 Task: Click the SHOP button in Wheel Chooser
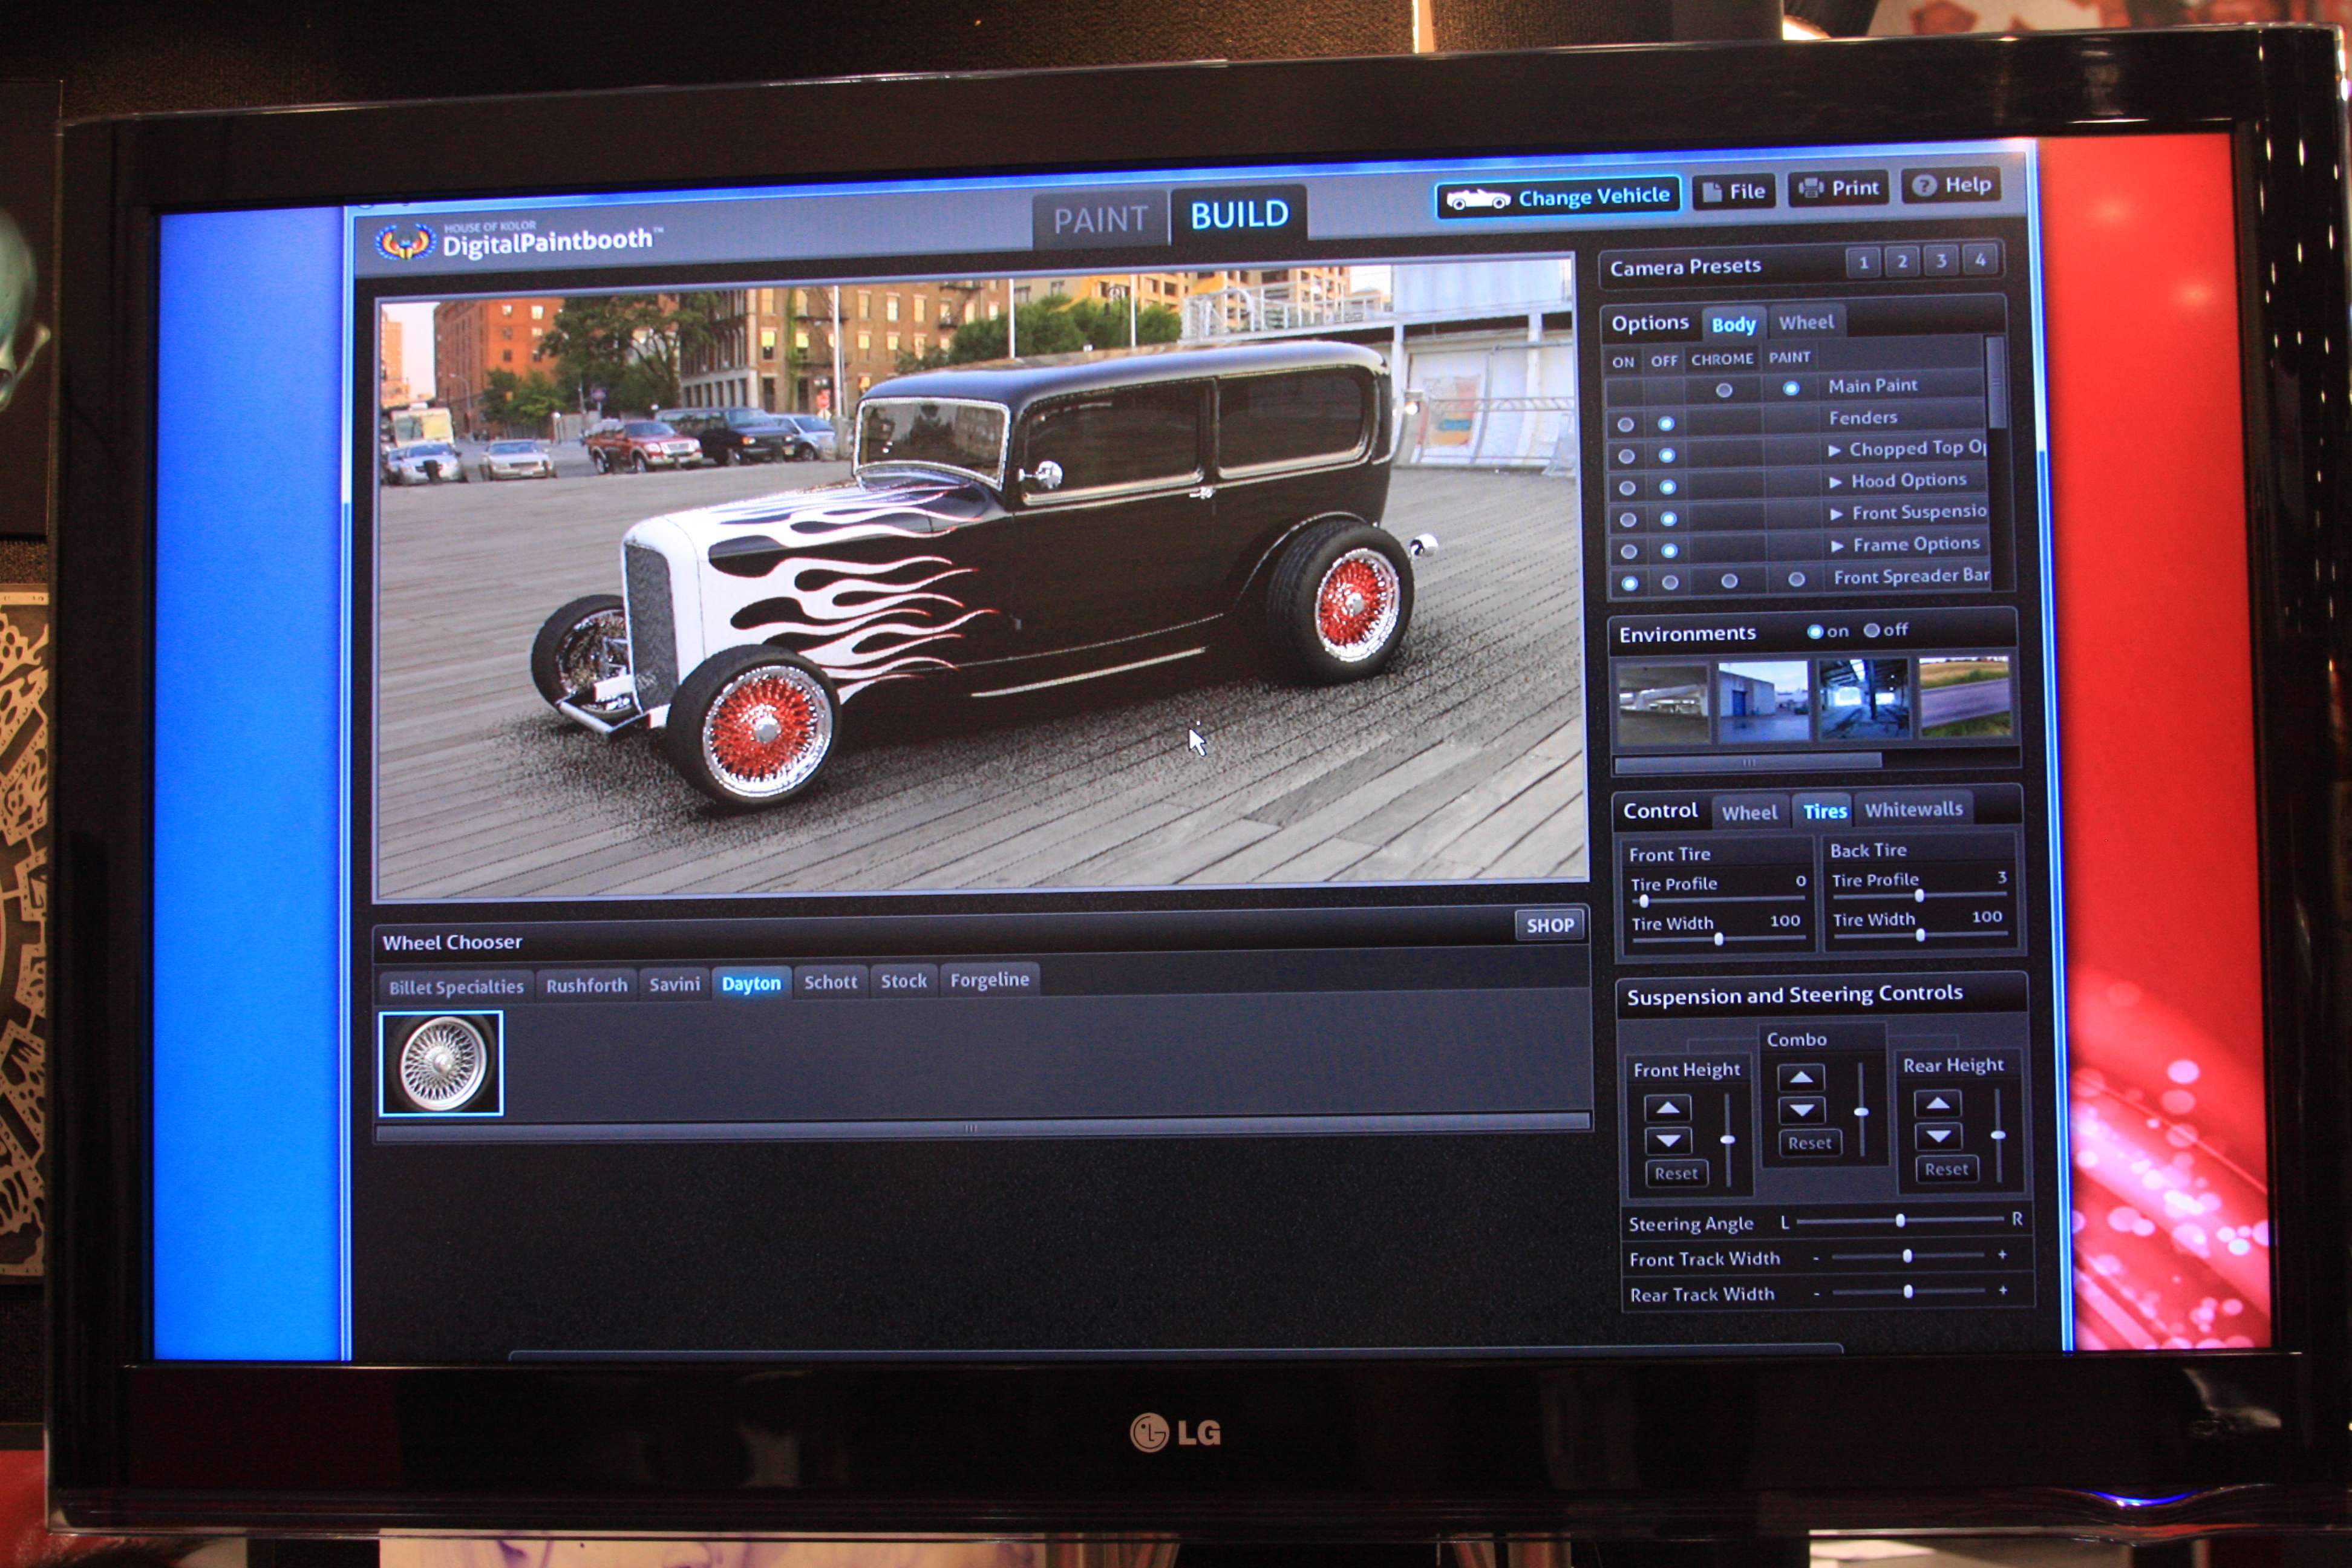[x=1550, y=926]
